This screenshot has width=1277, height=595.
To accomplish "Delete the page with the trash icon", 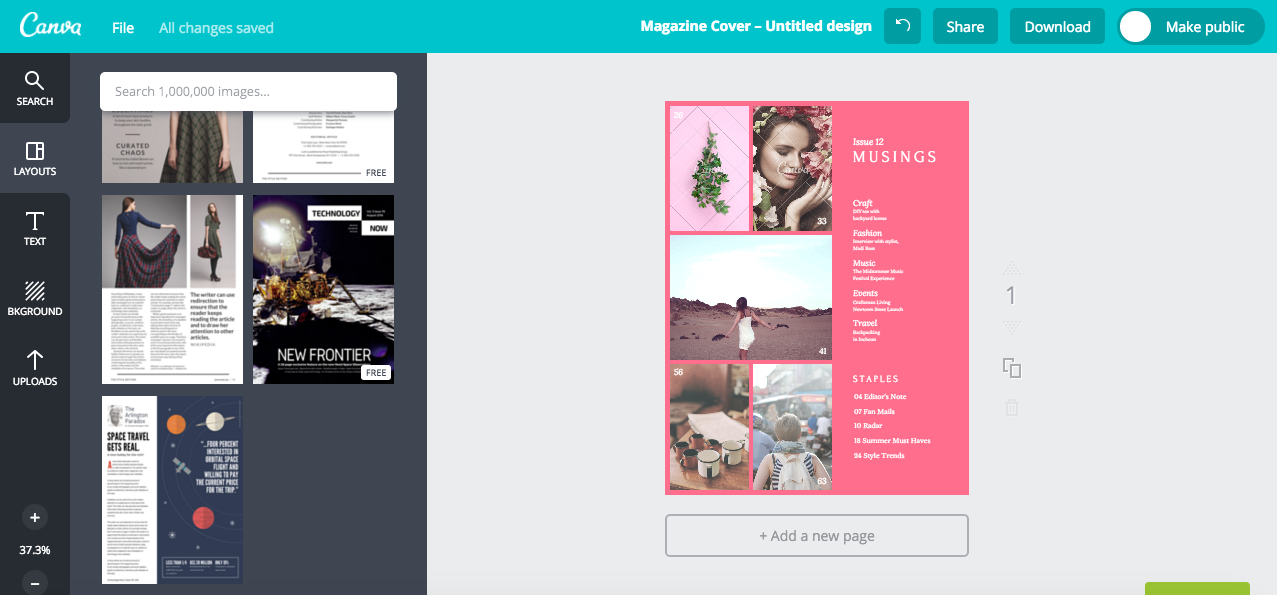I will (x=1012, y=407).
